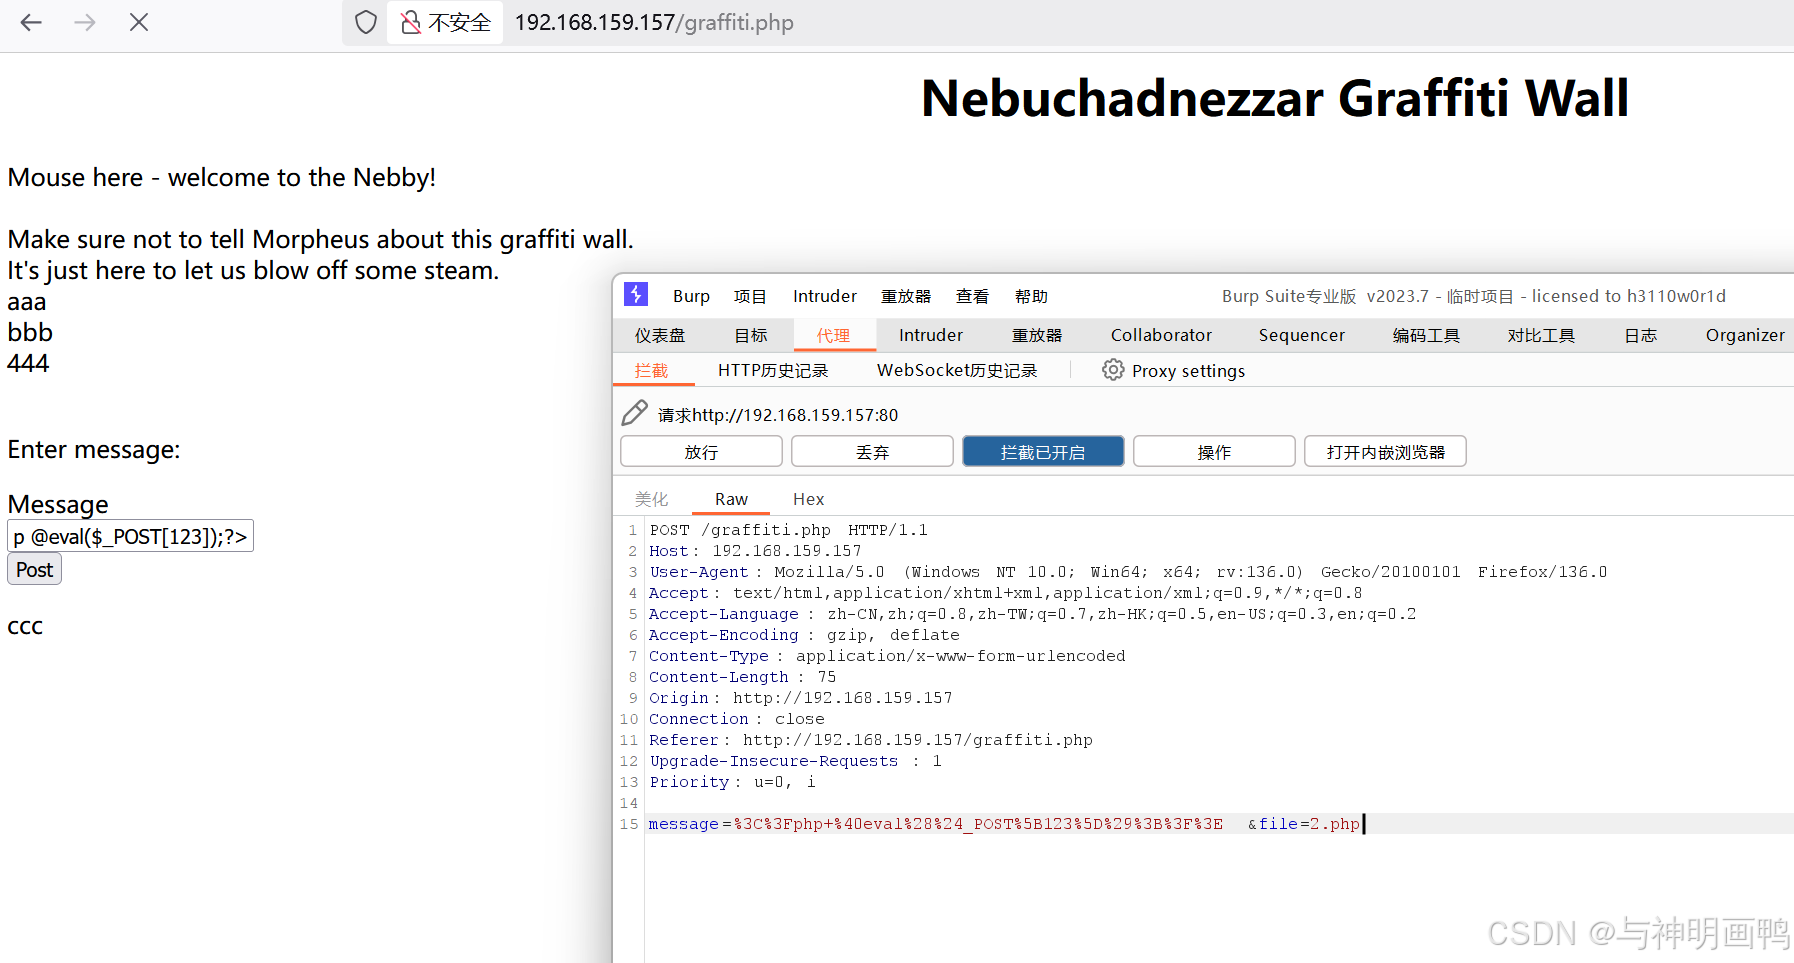Viewport: 1794px width, 963px height.
Task: Open the 重放器 menu in menu bar
Action: tap(906, 296)
